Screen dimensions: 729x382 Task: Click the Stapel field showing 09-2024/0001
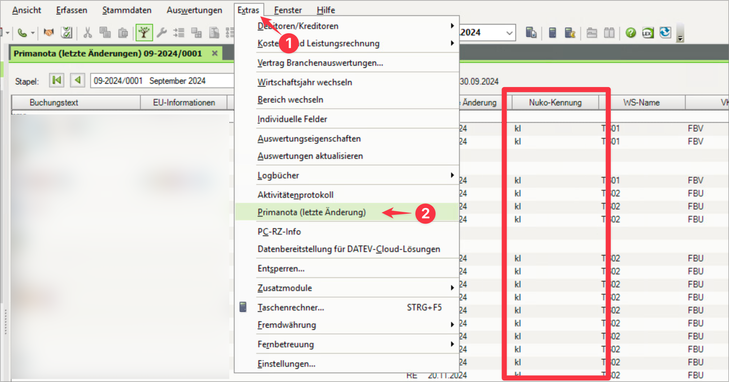(162, 81)
